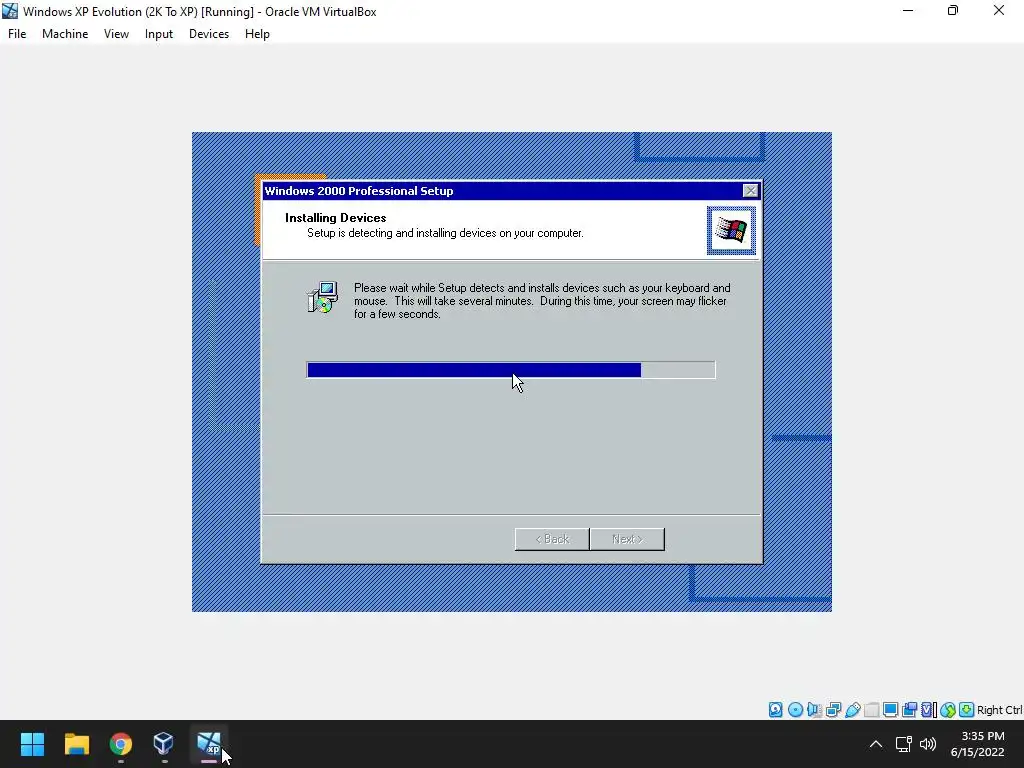Click the mouse integration status icon

click(948, 710)
